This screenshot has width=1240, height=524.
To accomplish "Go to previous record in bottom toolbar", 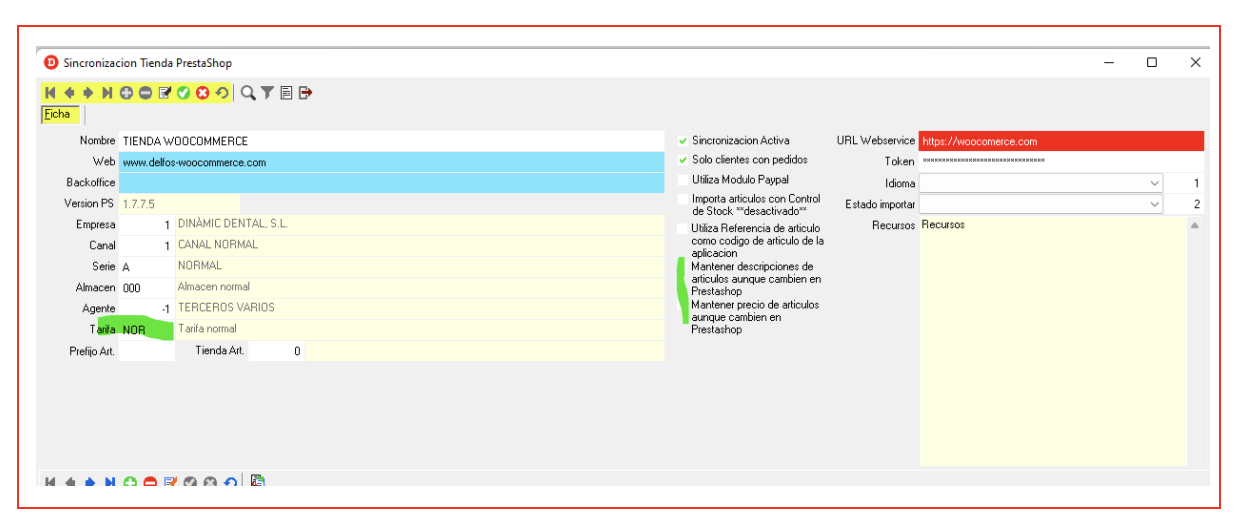I will coord(70,481).
